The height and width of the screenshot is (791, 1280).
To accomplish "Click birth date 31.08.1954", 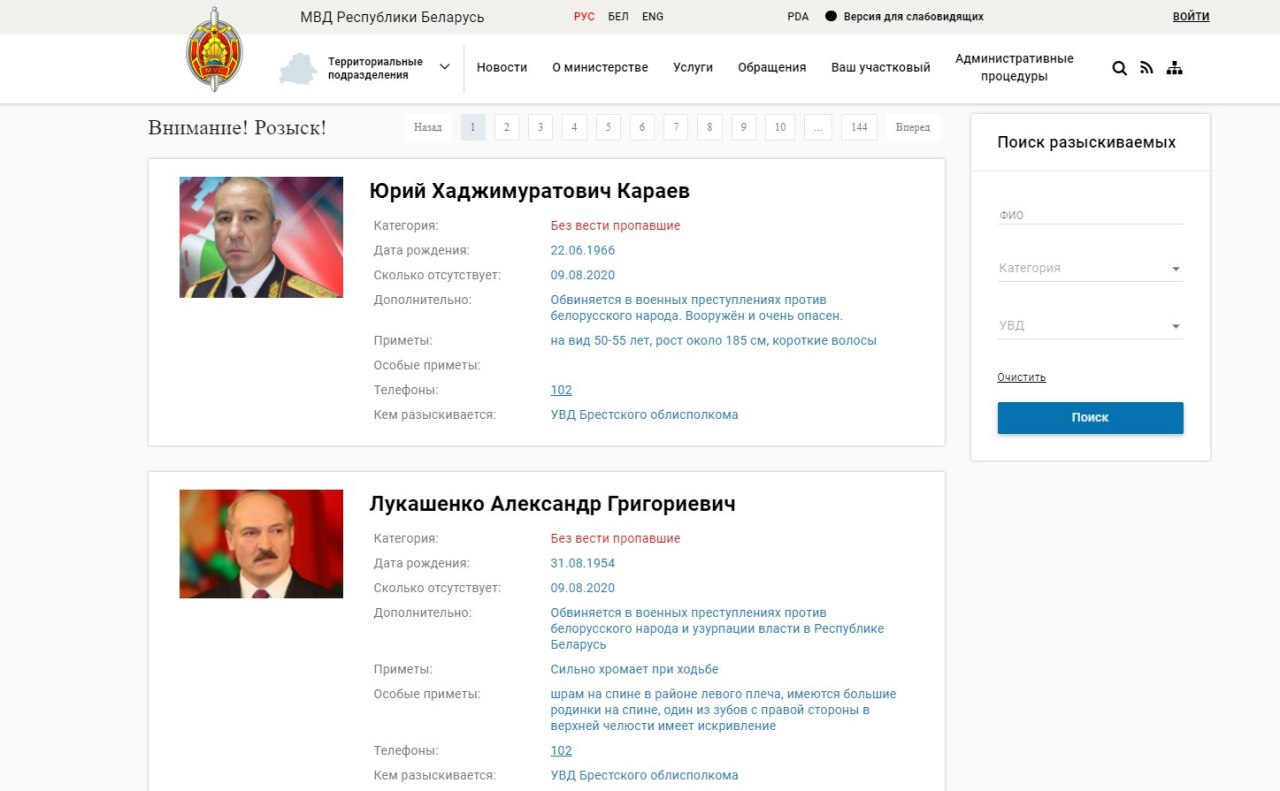I will 583,563.
